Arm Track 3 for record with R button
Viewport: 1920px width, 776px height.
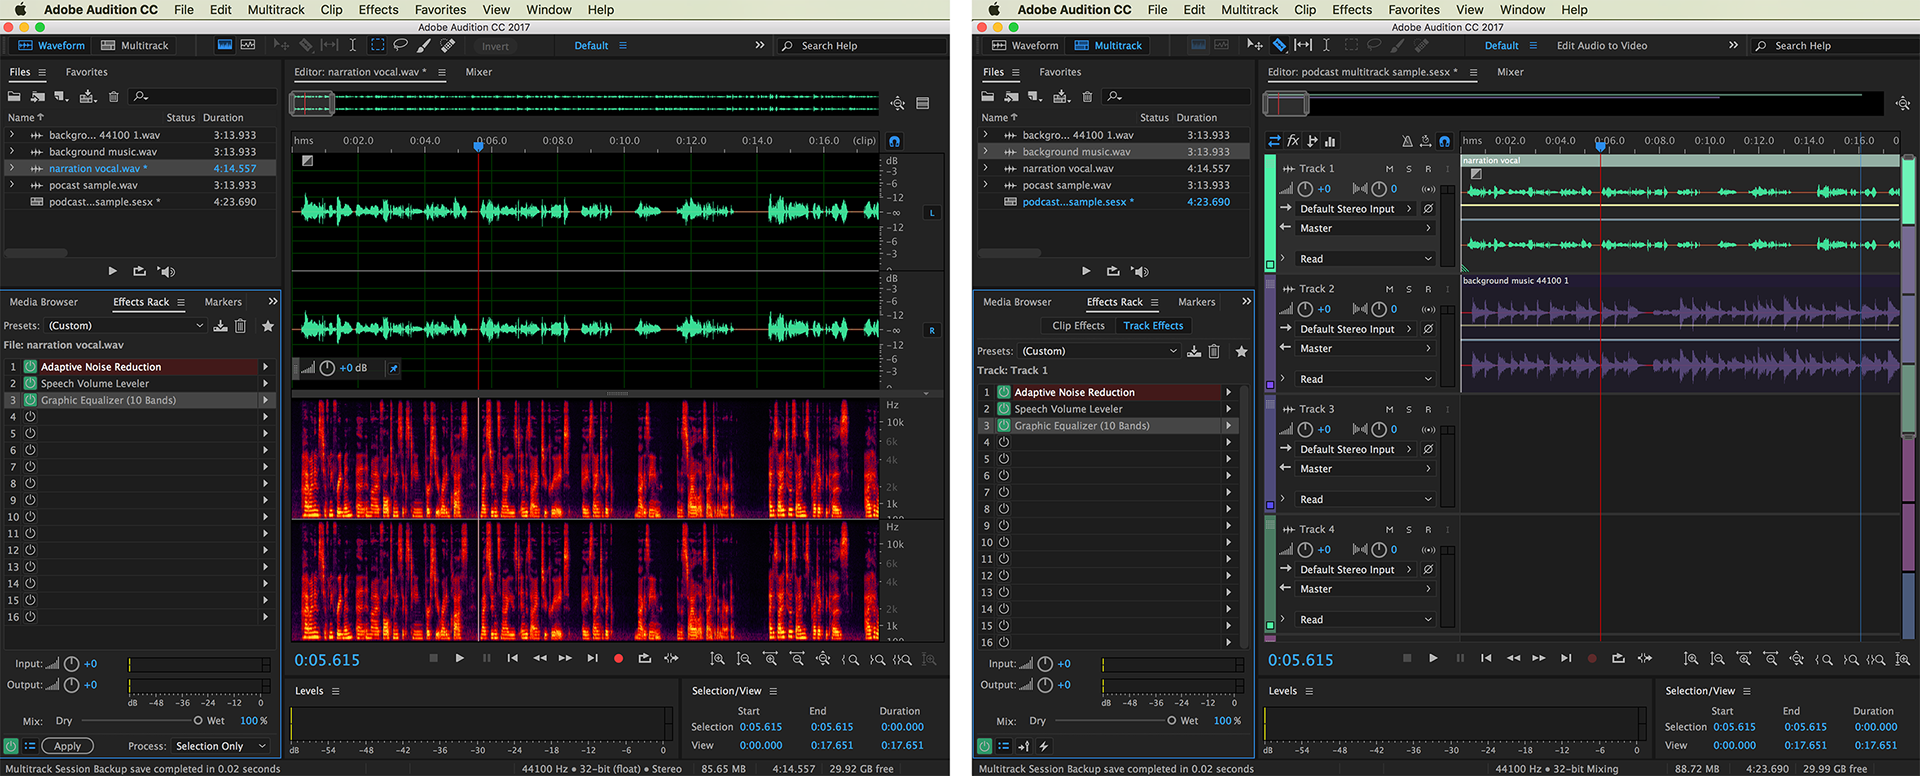click(x=1428, y=409)
